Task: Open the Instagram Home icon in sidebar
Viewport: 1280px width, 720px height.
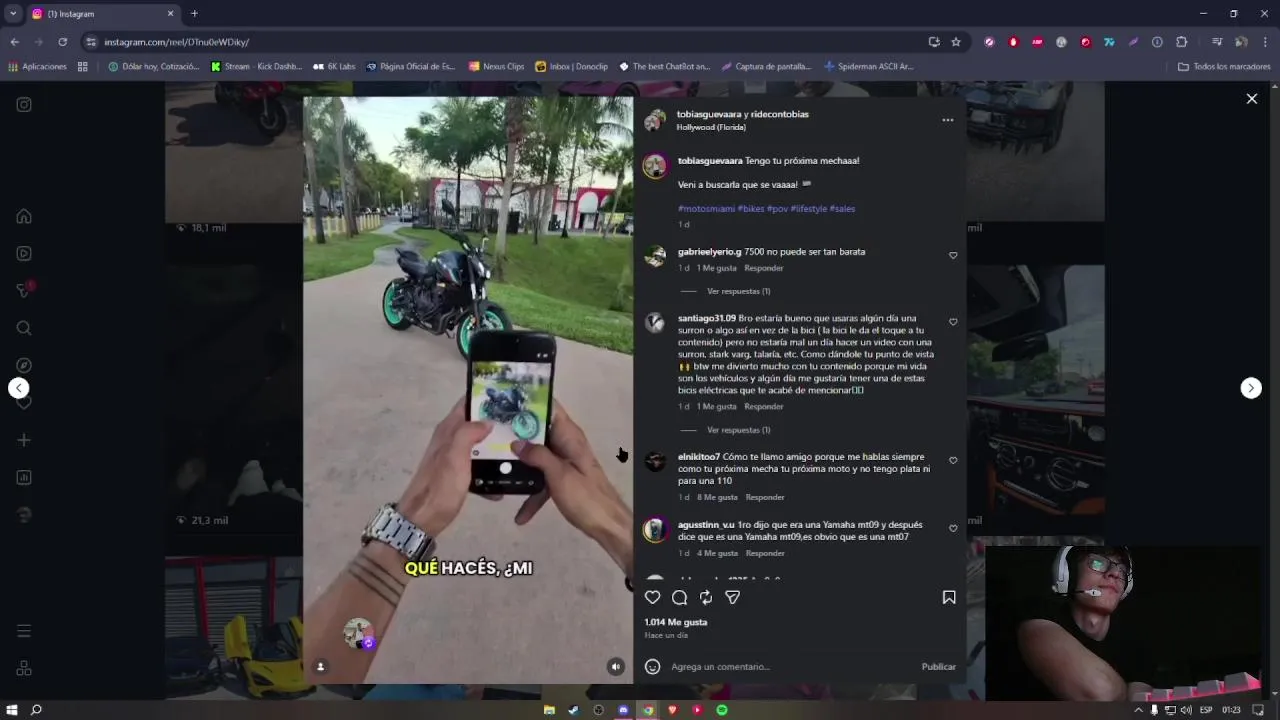Action: pos(24,216)
